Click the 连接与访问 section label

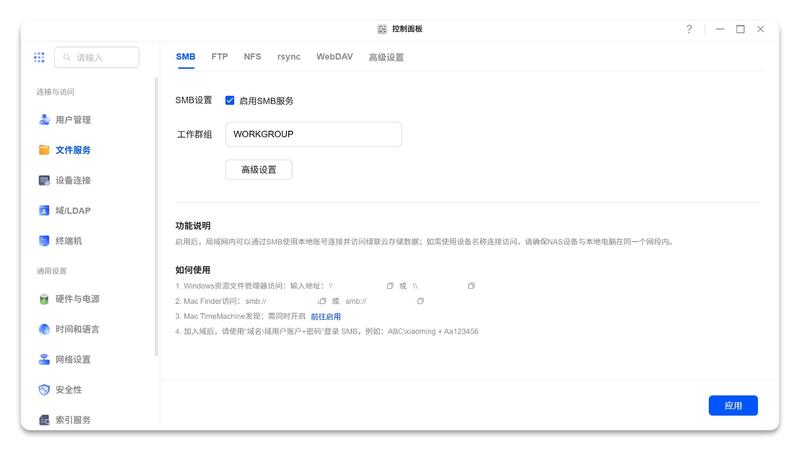55,92
